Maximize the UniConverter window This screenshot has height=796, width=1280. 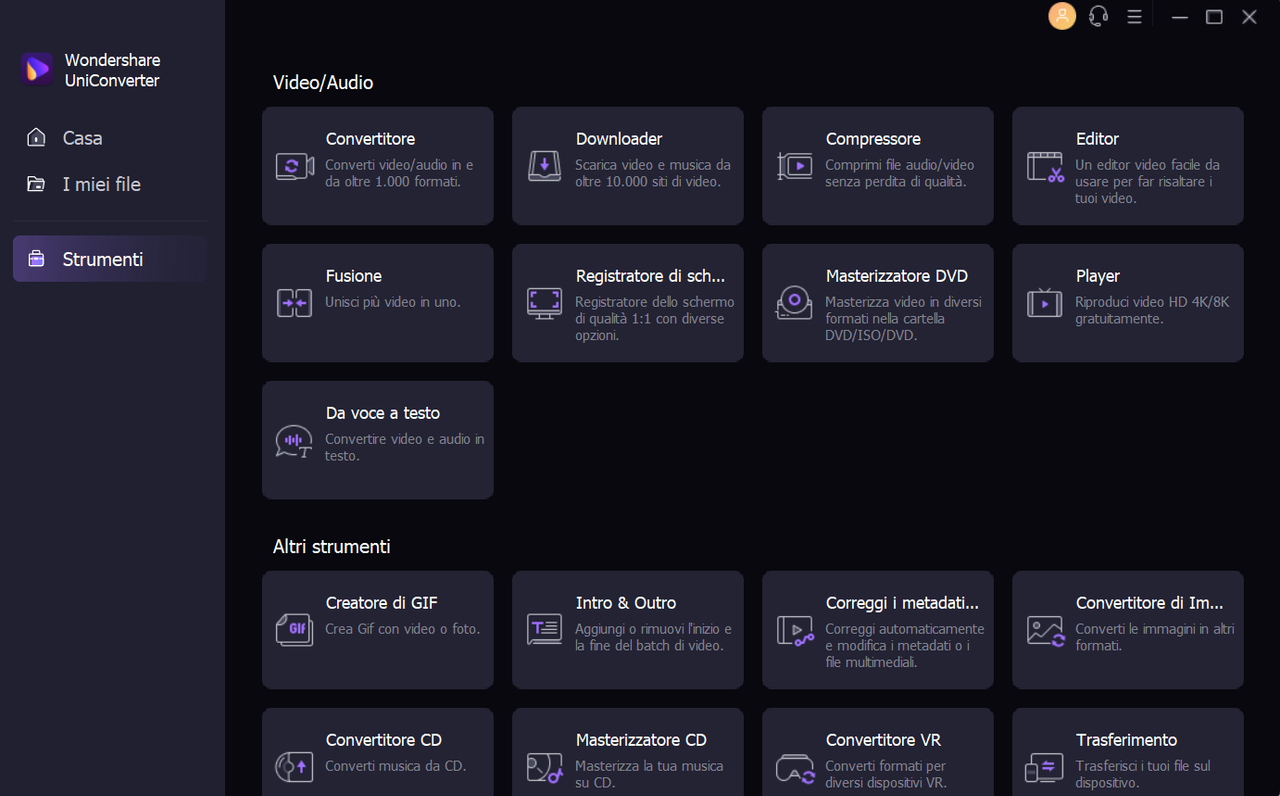point(1214,17)
